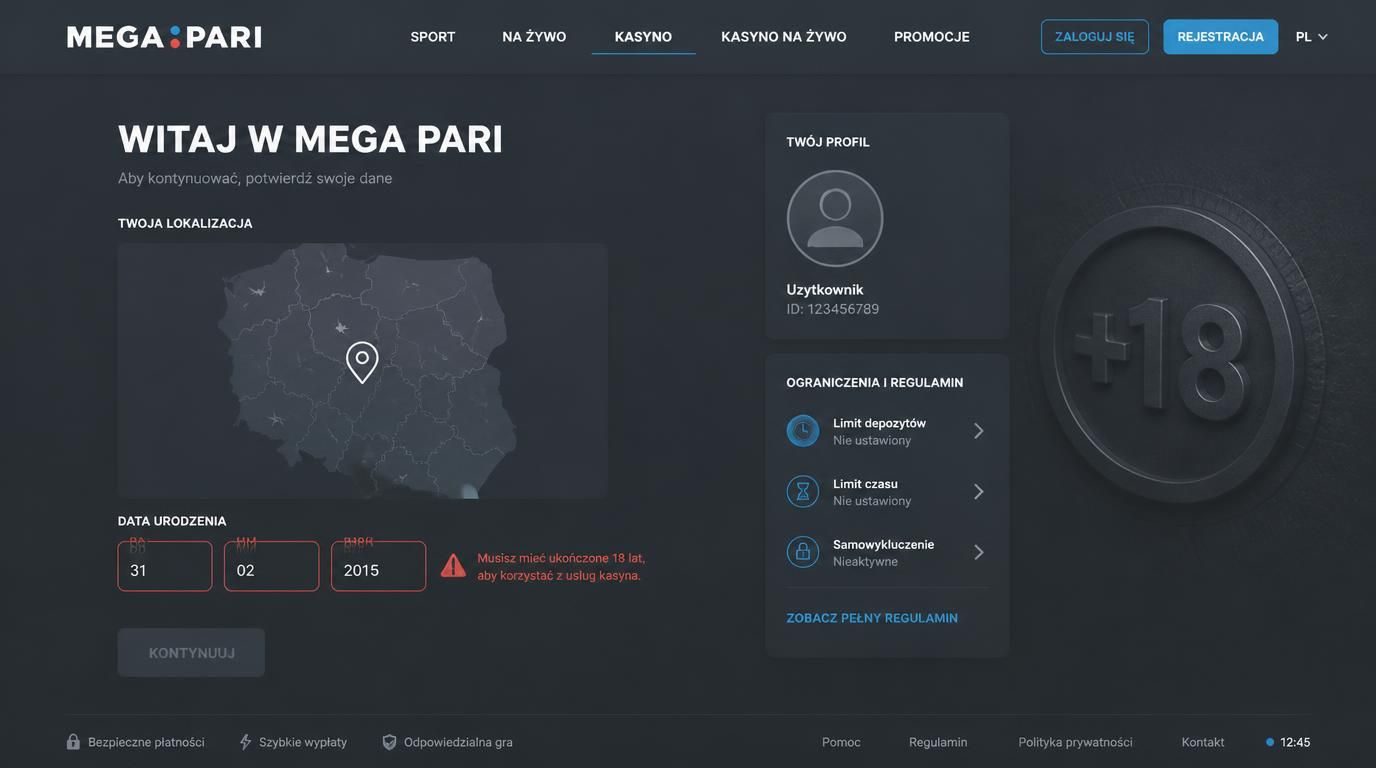Click the user profile avatar icon
The height and width of the screenshot is (768, 1376).
(835, 218)
